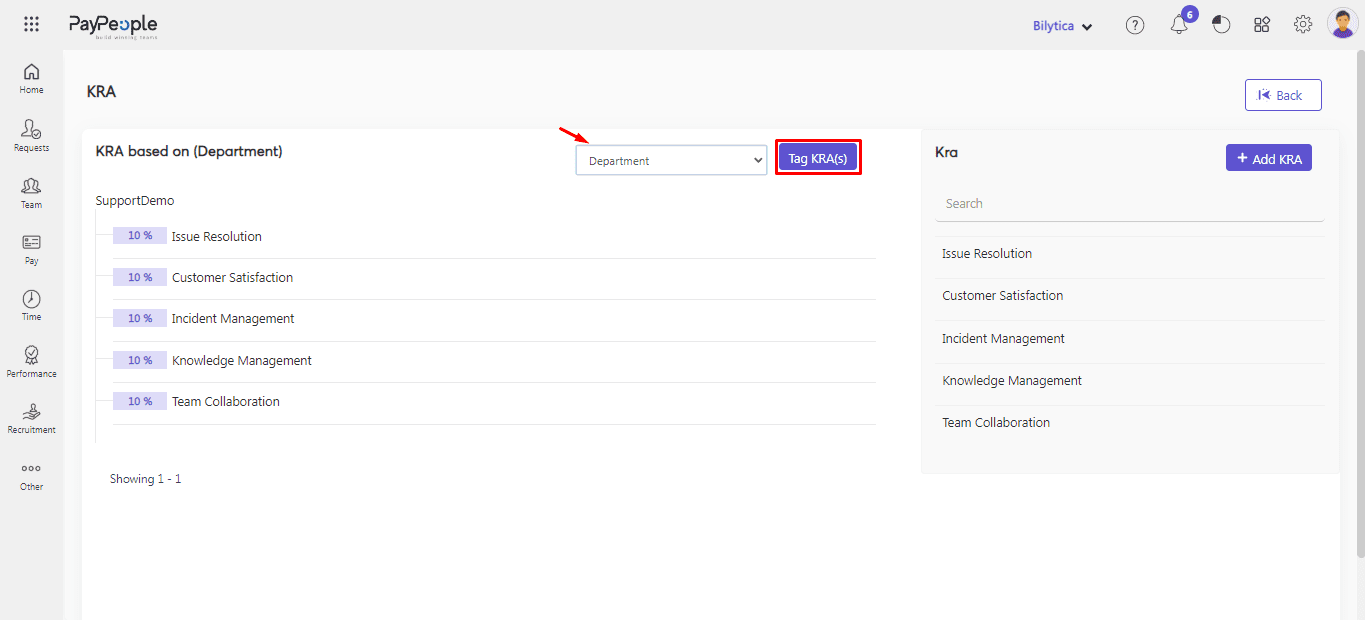The height and width of the screenshot is (620, 1365).
Task: Select Customer Satisfaction in Kra list
Action: tap(1002, 296)
